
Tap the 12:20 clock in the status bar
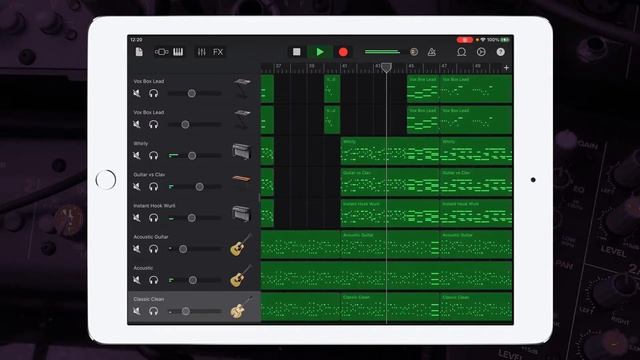(x=136, y=40)
